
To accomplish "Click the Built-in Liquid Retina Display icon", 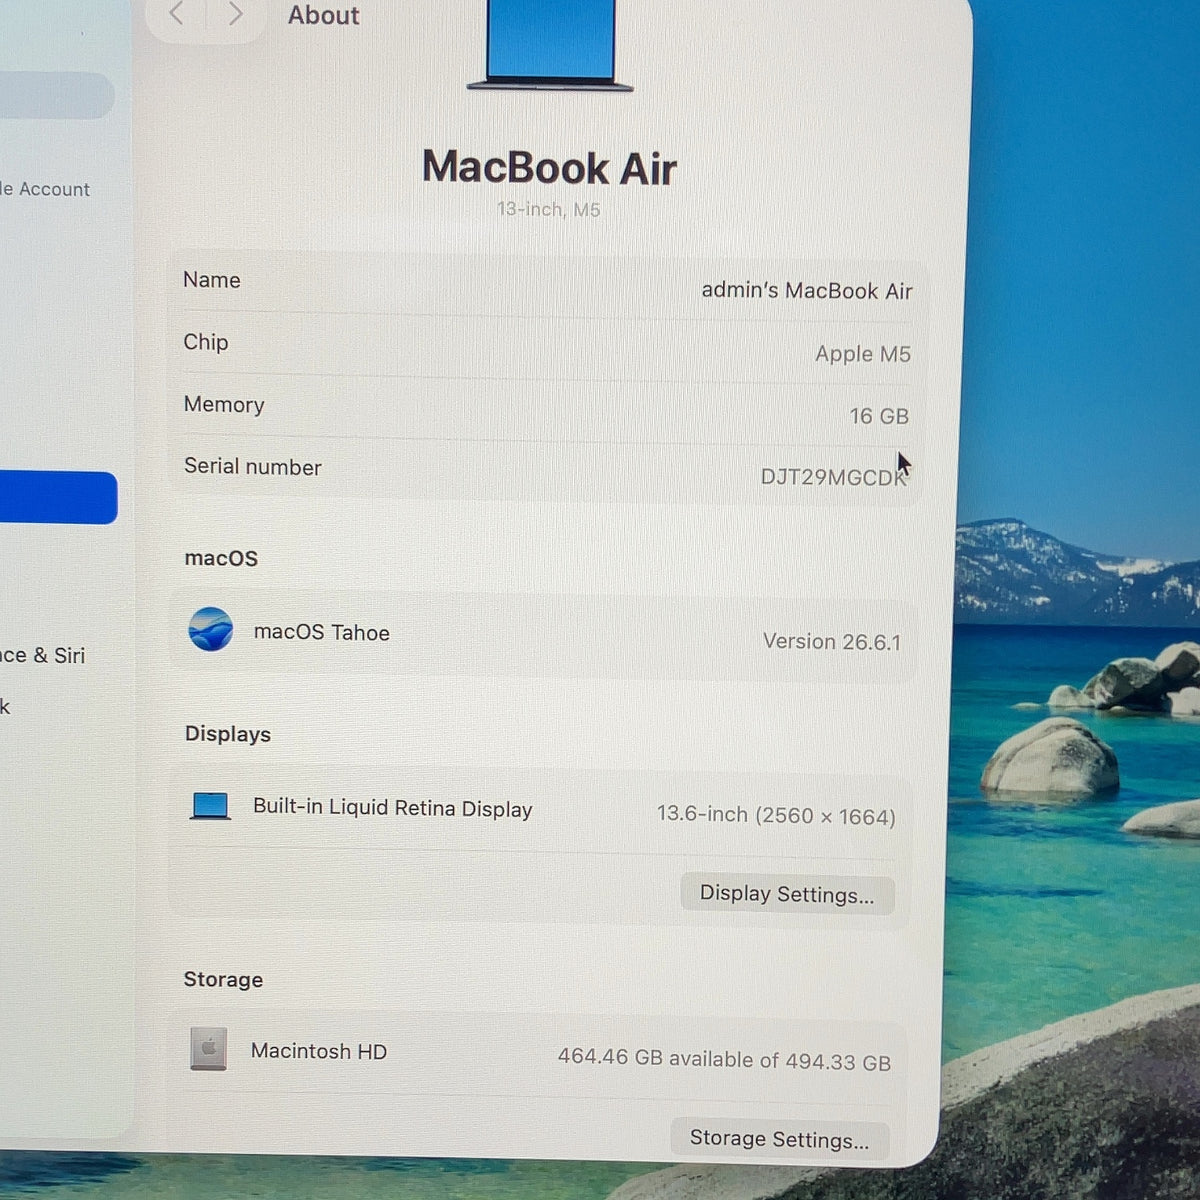I will (210, 806).
